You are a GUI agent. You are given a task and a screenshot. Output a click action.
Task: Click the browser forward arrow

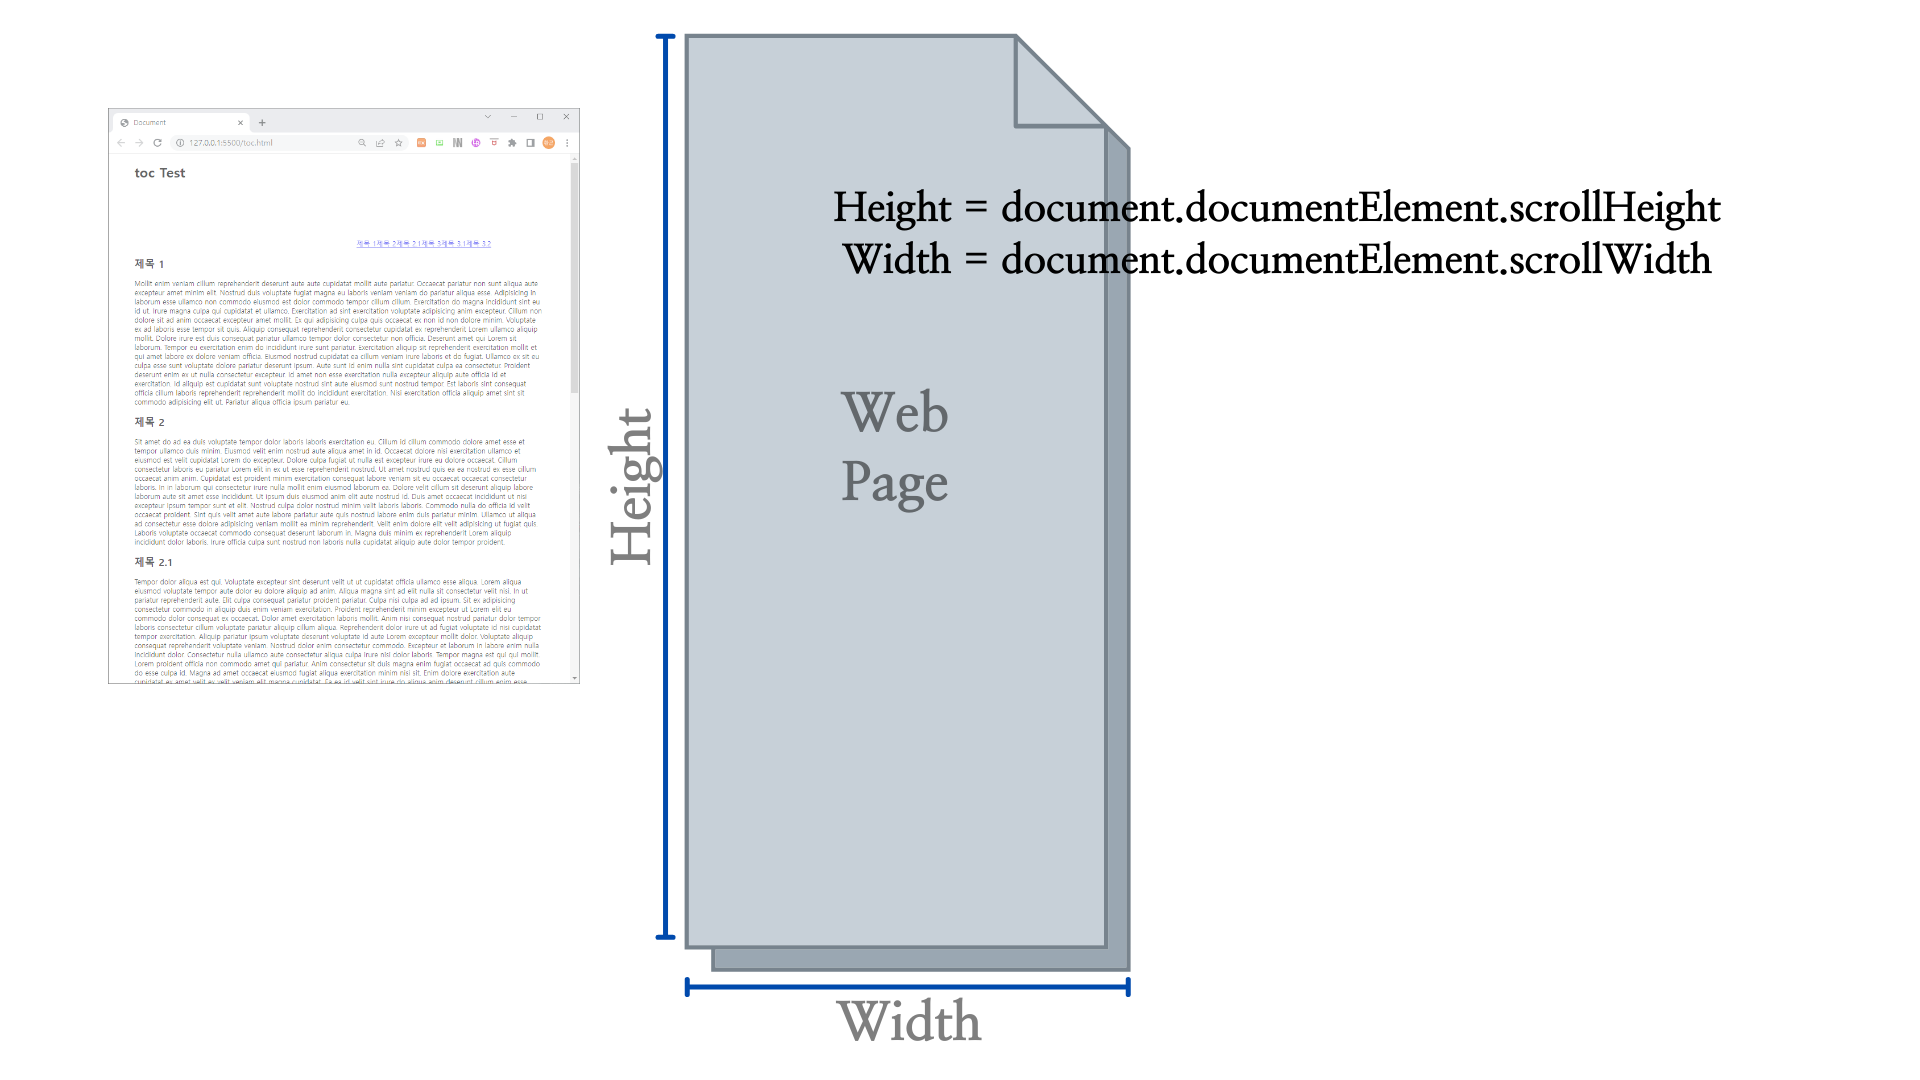139,143
